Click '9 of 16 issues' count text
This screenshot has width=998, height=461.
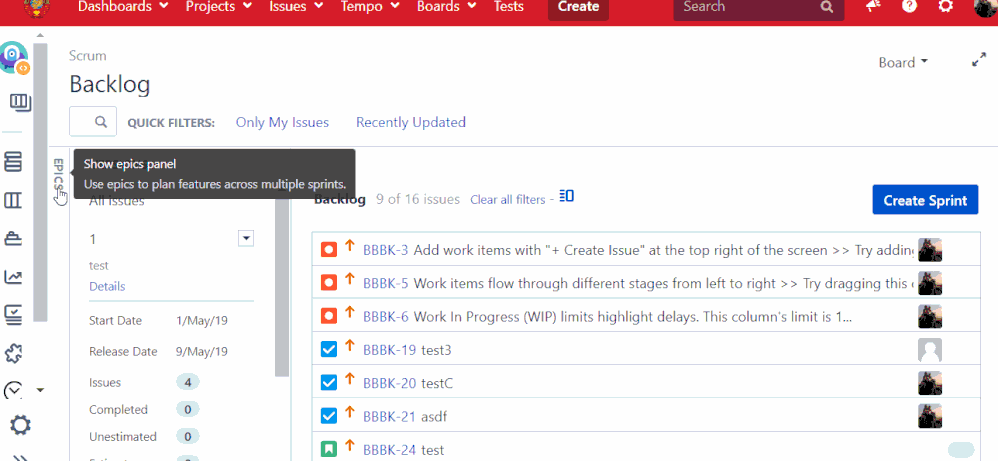(418, 199)
